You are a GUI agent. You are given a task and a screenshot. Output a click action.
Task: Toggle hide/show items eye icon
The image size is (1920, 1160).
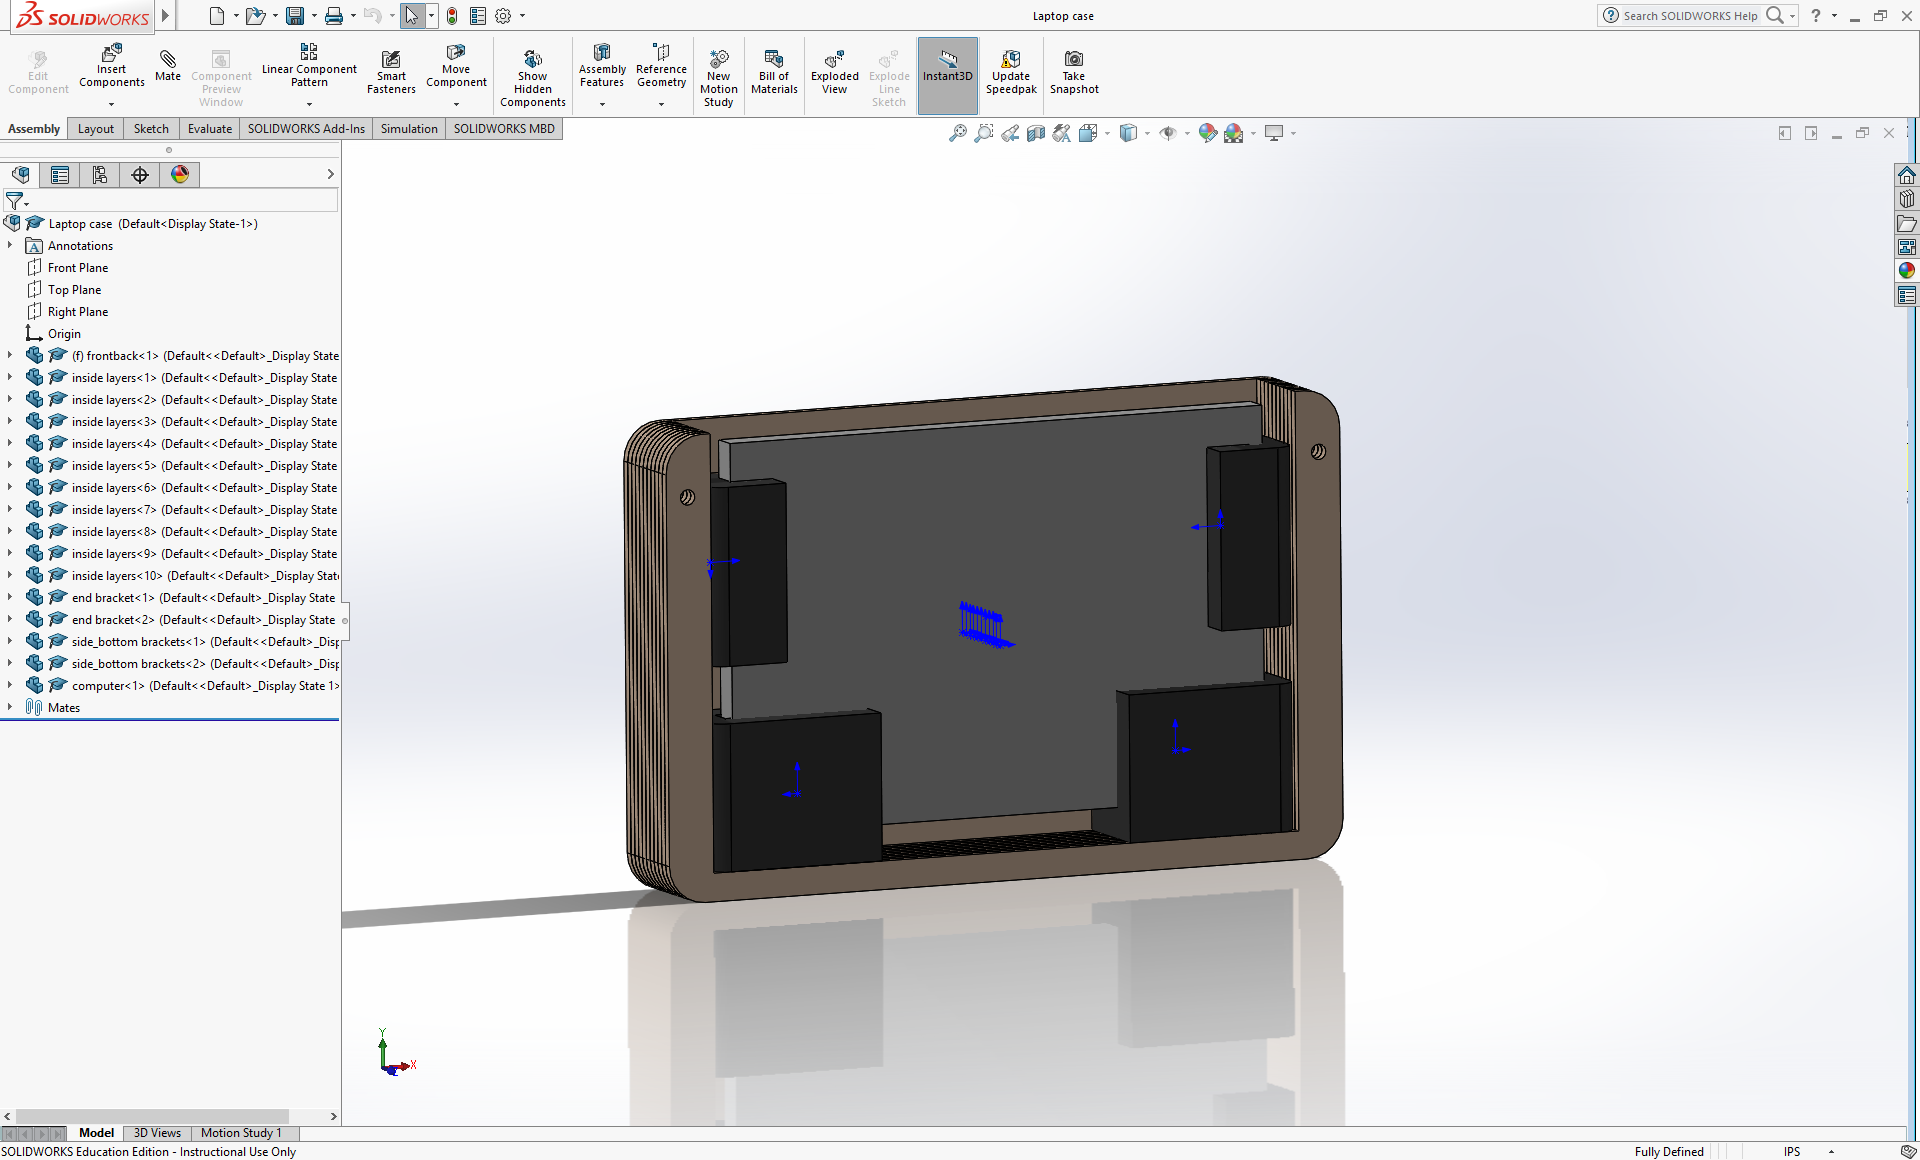(x=1167, y=133)
